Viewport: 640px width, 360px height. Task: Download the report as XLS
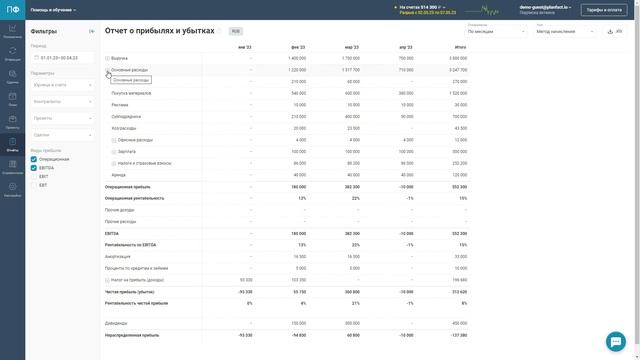[x=614, y=31]
